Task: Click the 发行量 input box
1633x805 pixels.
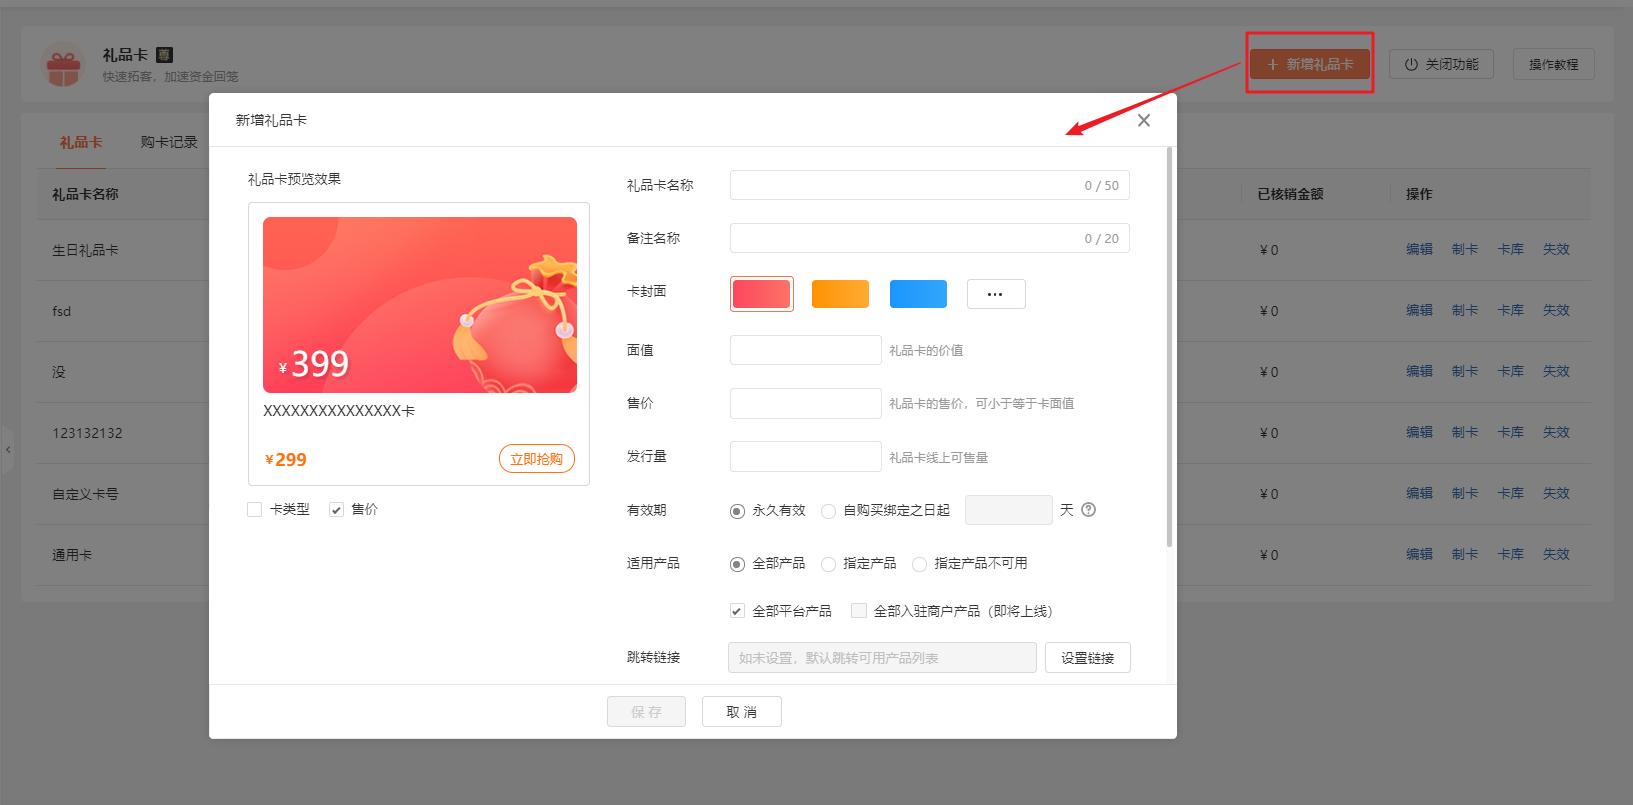Action: coord(805,456)
